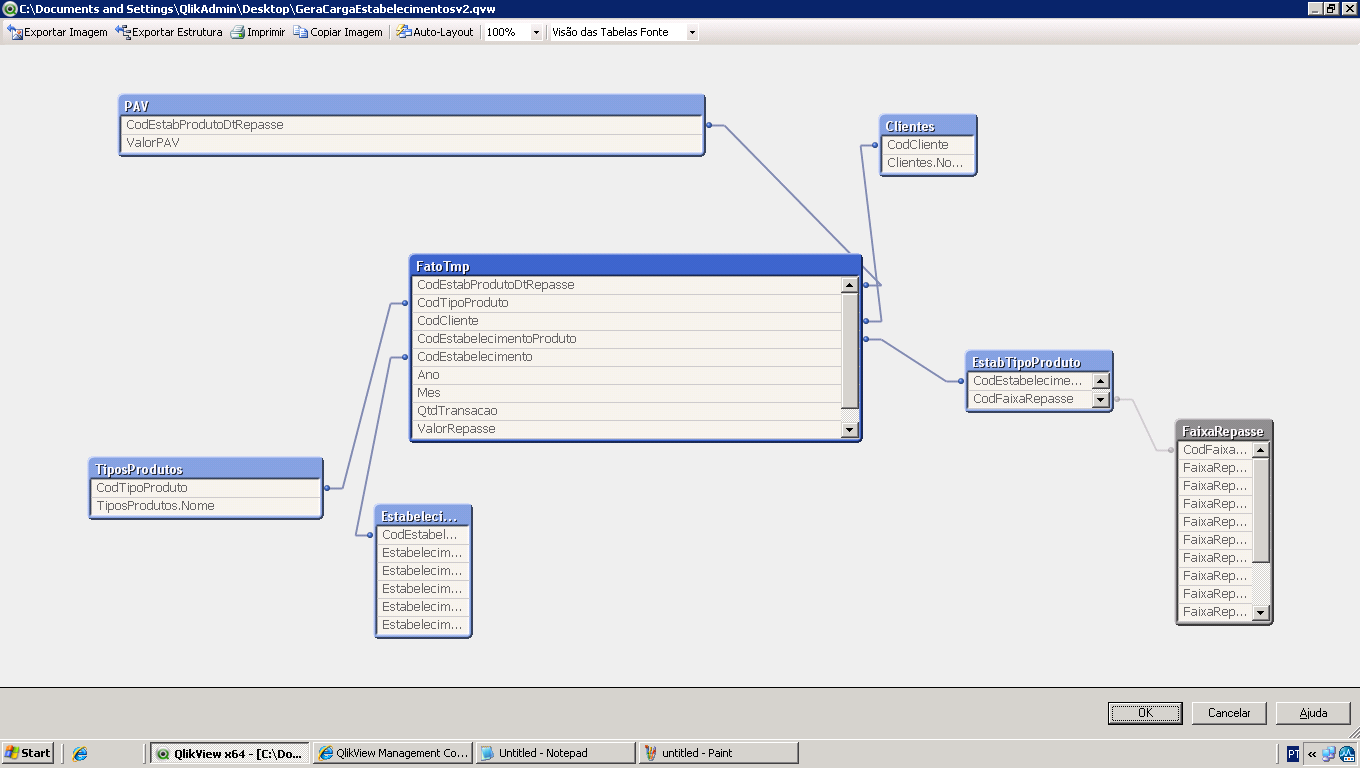
Task: Click ValorRepasse field
Action: tap(627, 429)
